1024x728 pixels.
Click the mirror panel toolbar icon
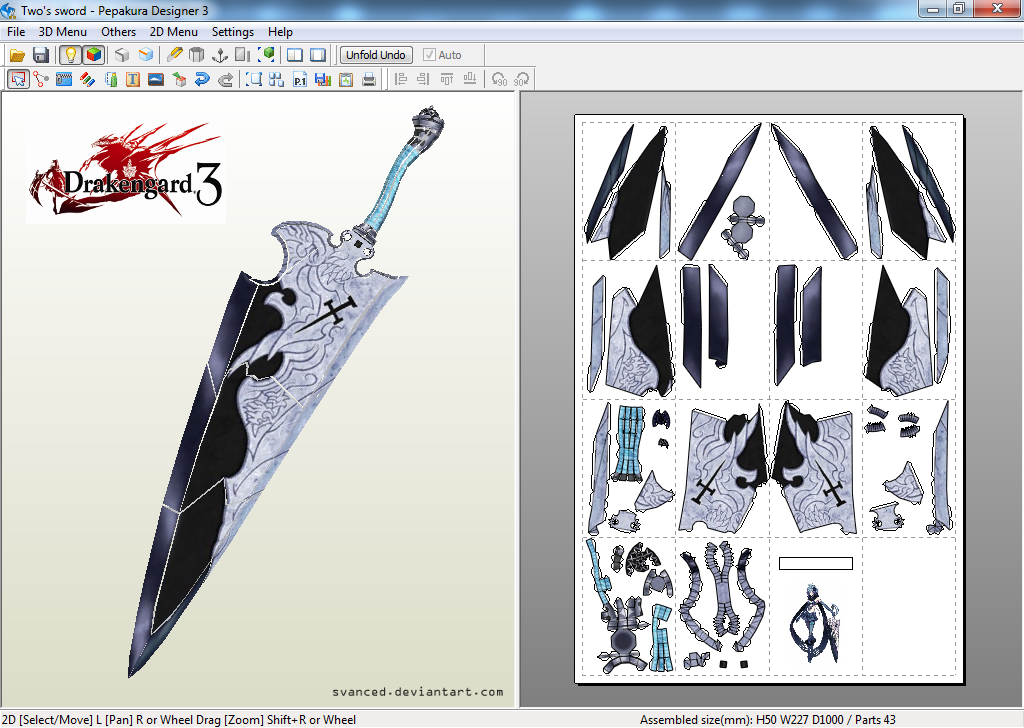tap(242, 55)
